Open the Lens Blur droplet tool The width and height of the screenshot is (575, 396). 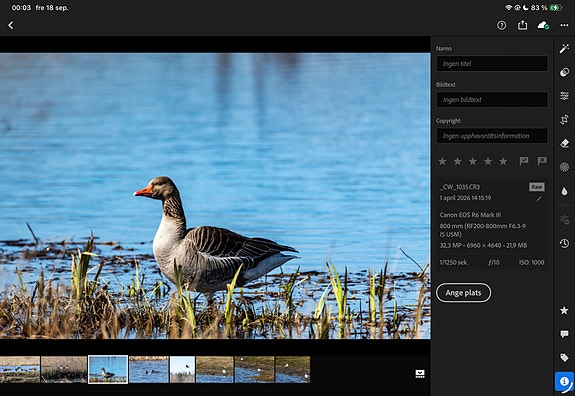564,191
